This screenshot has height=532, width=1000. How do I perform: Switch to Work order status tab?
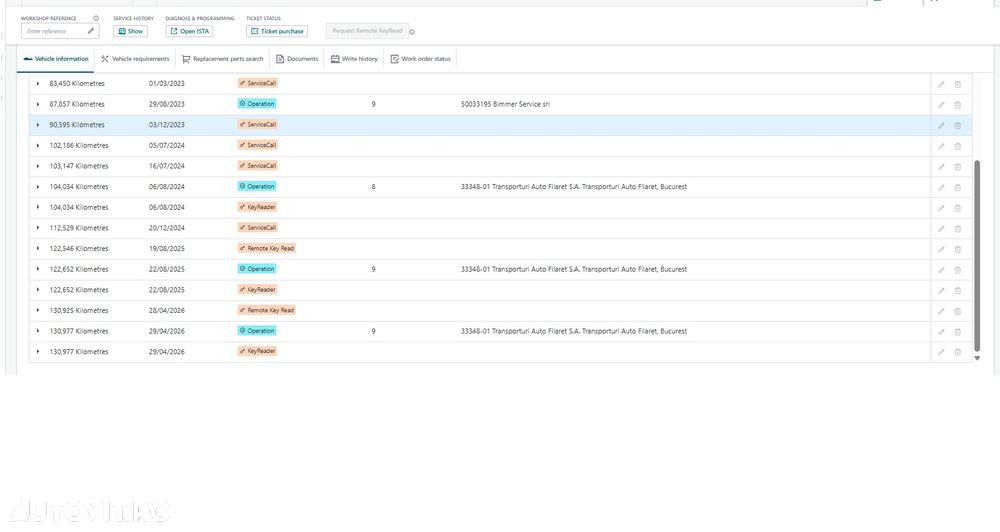pos(420,59)
